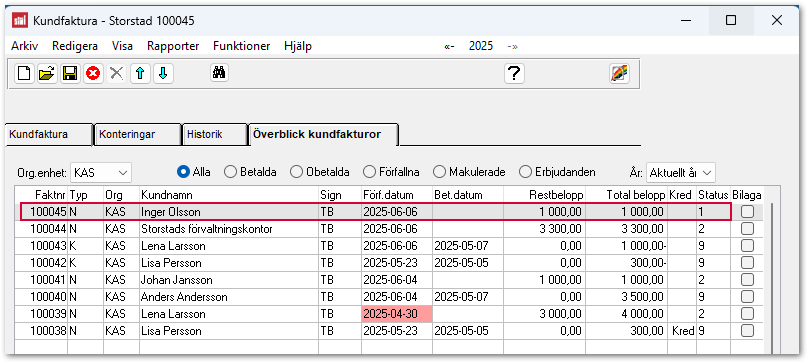This screenshot has height=363, width=808.
Task: Click the question mark help icon
Action: (514, 74)
